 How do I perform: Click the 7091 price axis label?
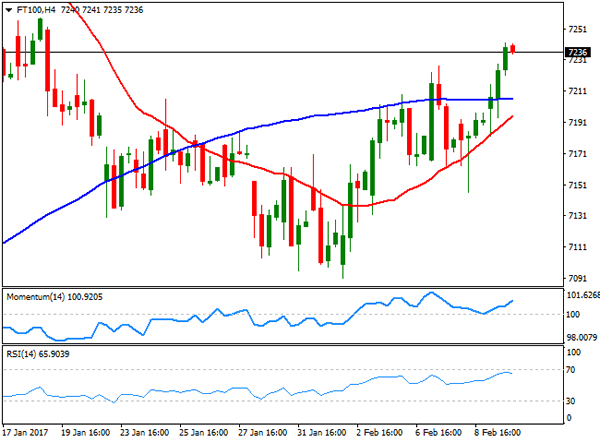click(577, 279)
